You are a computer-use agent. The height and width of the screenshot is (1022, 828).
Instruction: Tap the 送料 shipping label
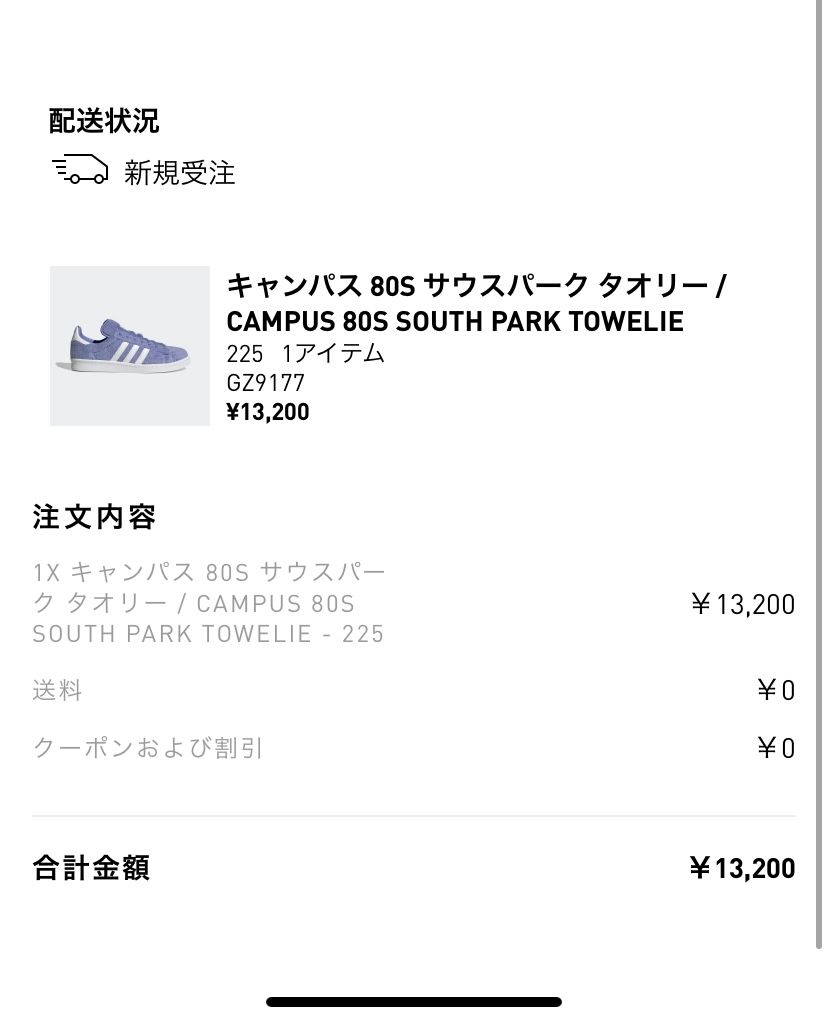(57, 690)
